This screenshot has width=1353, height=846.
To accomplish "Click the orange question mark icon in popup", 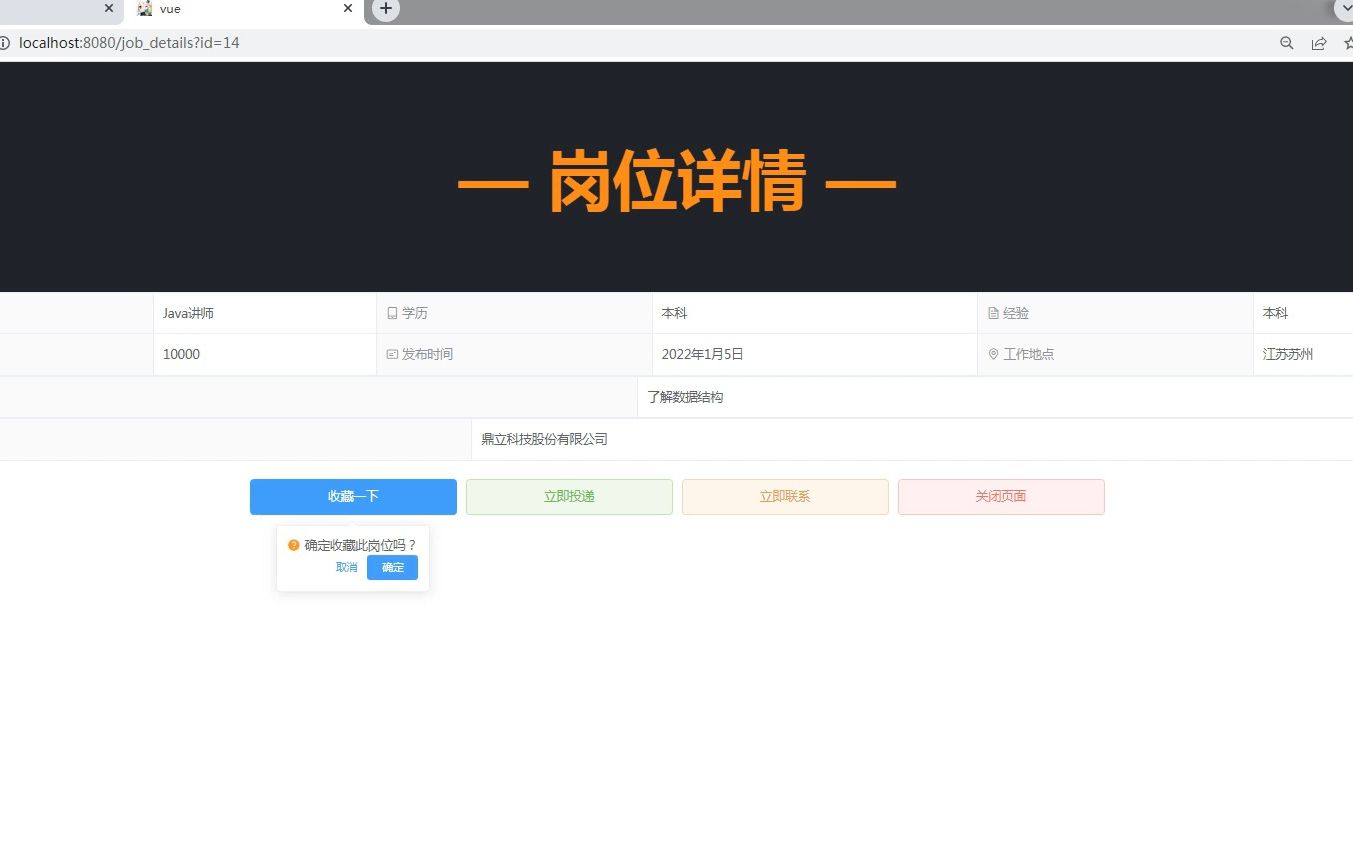I will [x=294, y=545].
